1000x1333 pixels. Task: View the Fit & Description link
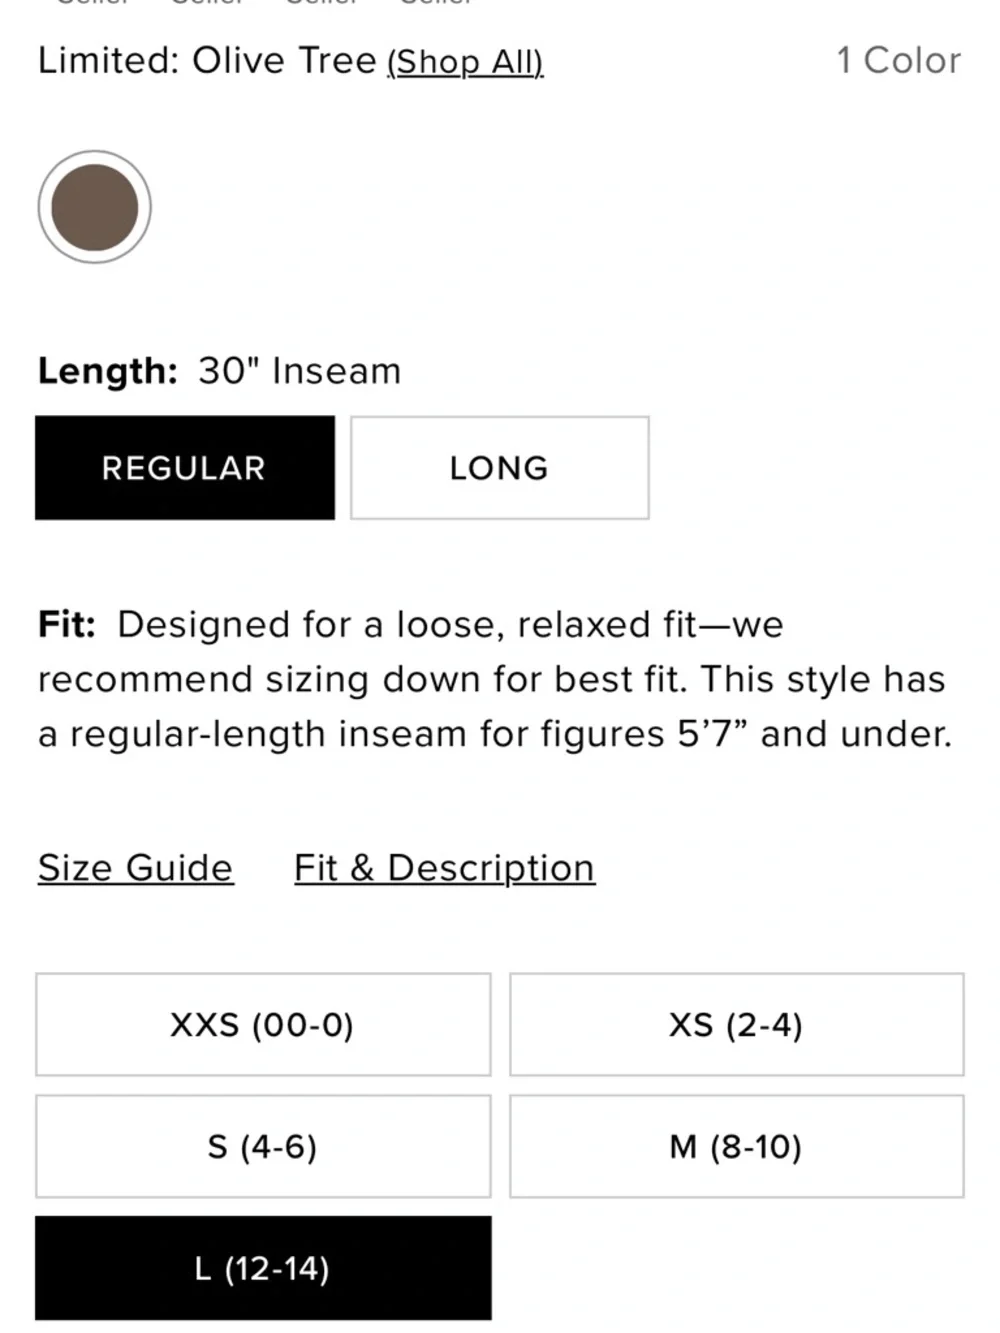click(x=444, y=868)
